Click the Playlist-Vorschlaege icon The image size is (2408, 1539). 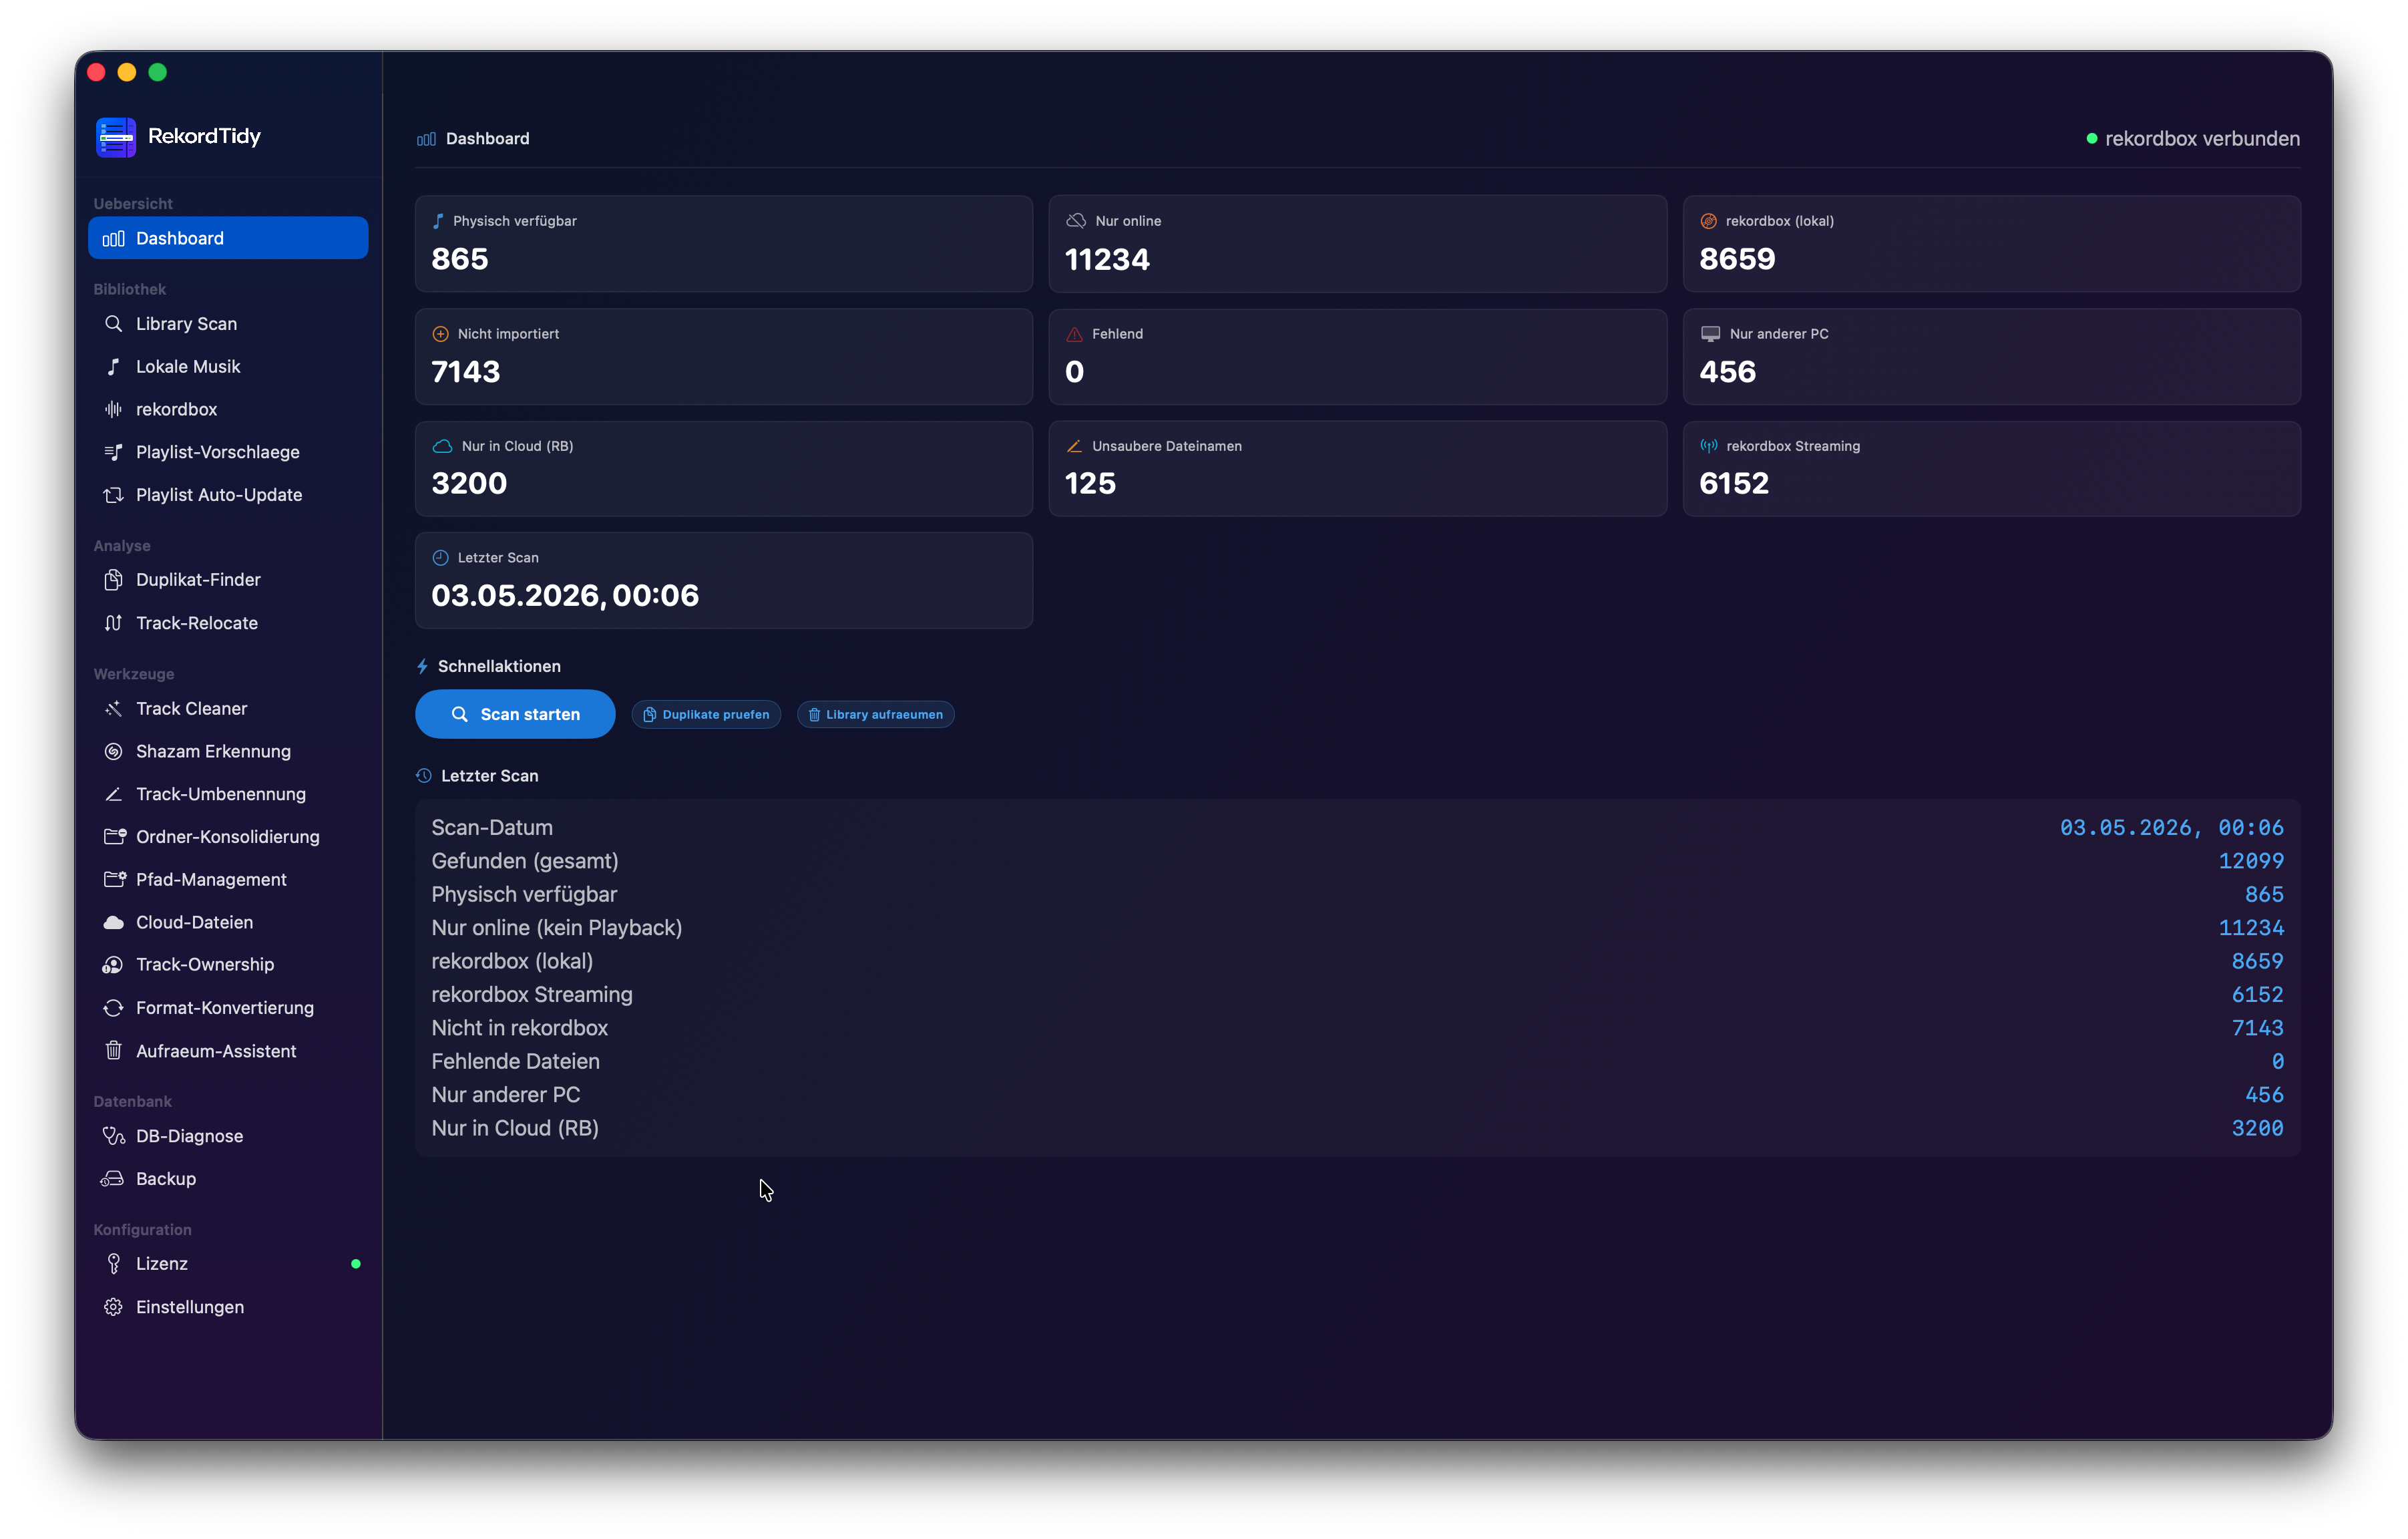click(114, 452)
